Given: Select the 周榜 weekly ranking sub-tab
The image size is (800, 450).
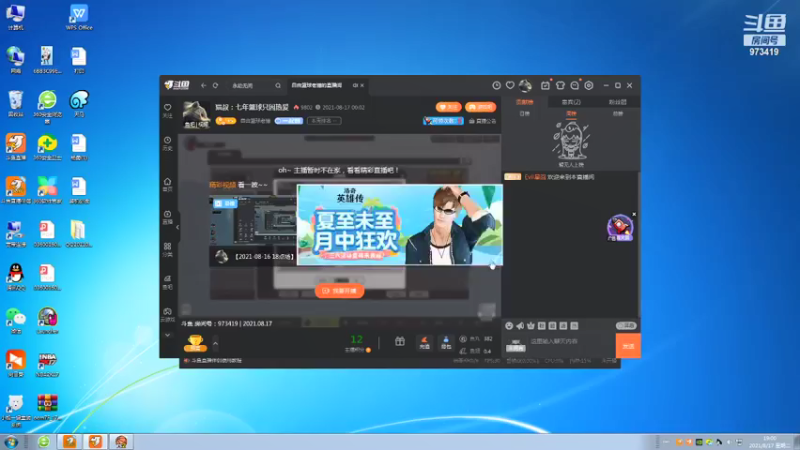Looking at the screenshot, I should pos(571,113).
